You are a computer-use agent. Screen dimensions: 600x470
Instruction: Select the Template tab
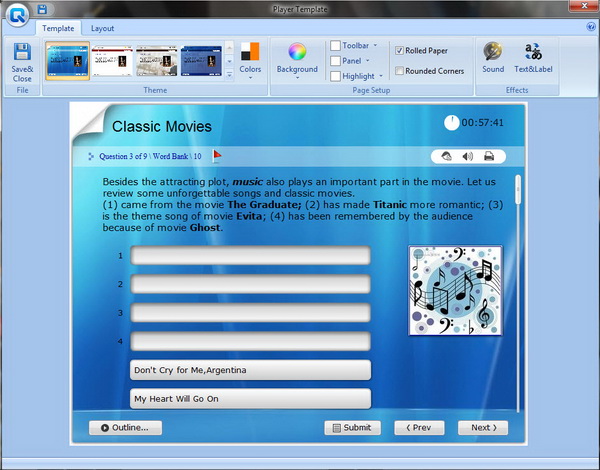[58, 29]
